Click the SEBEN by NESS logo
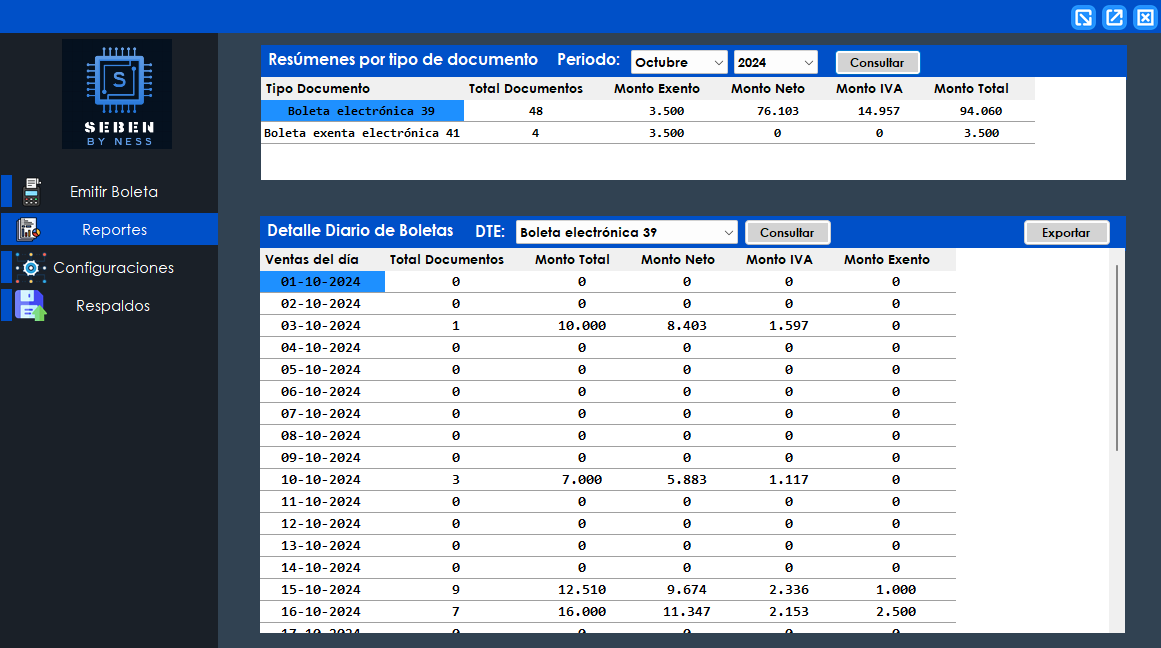The width and height of the screenshot is (1161, 648). 117,94
